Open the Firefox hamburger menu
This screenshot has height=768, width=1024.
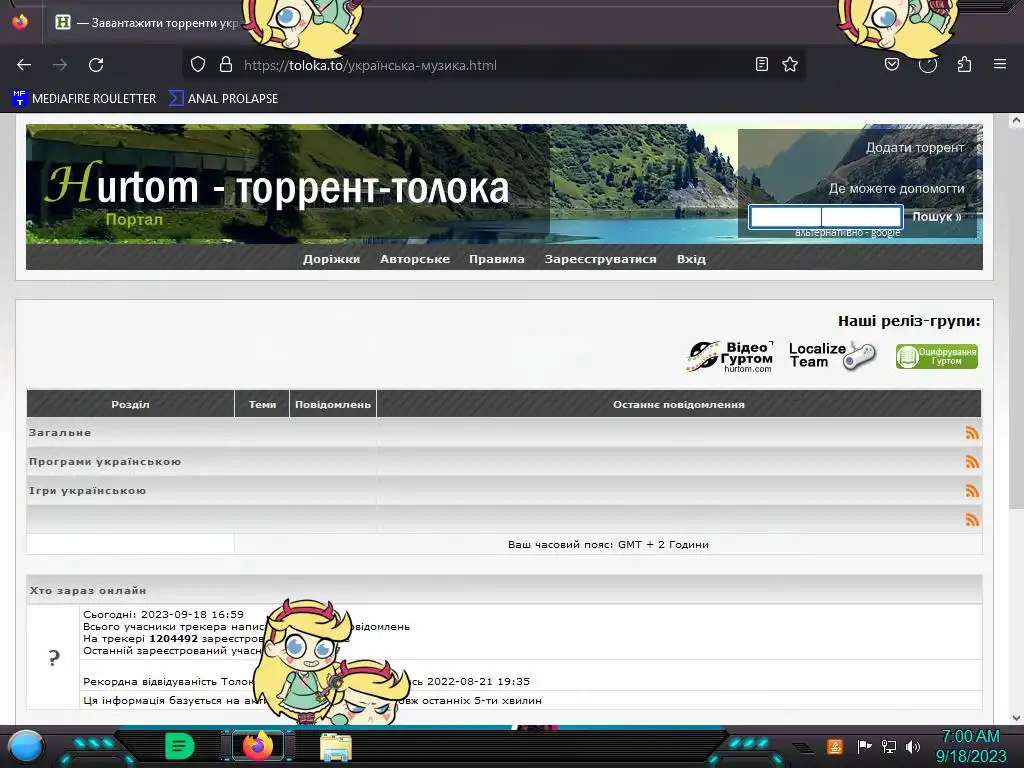click(x=1000, y=64)
